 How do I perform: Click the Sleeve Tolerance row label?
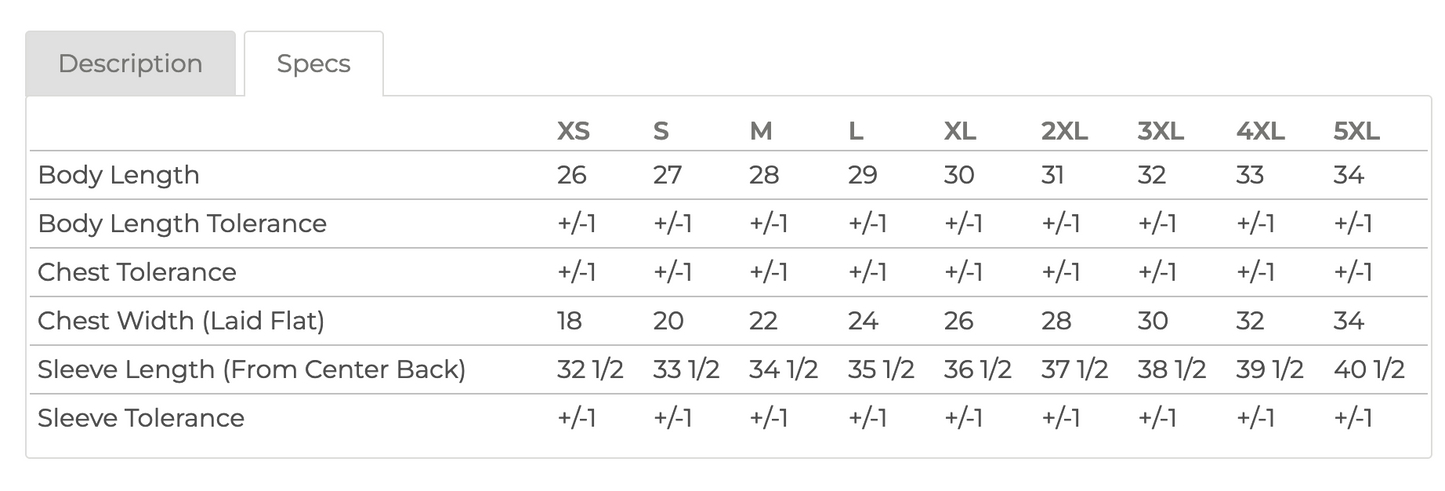(x=140, y=418)
